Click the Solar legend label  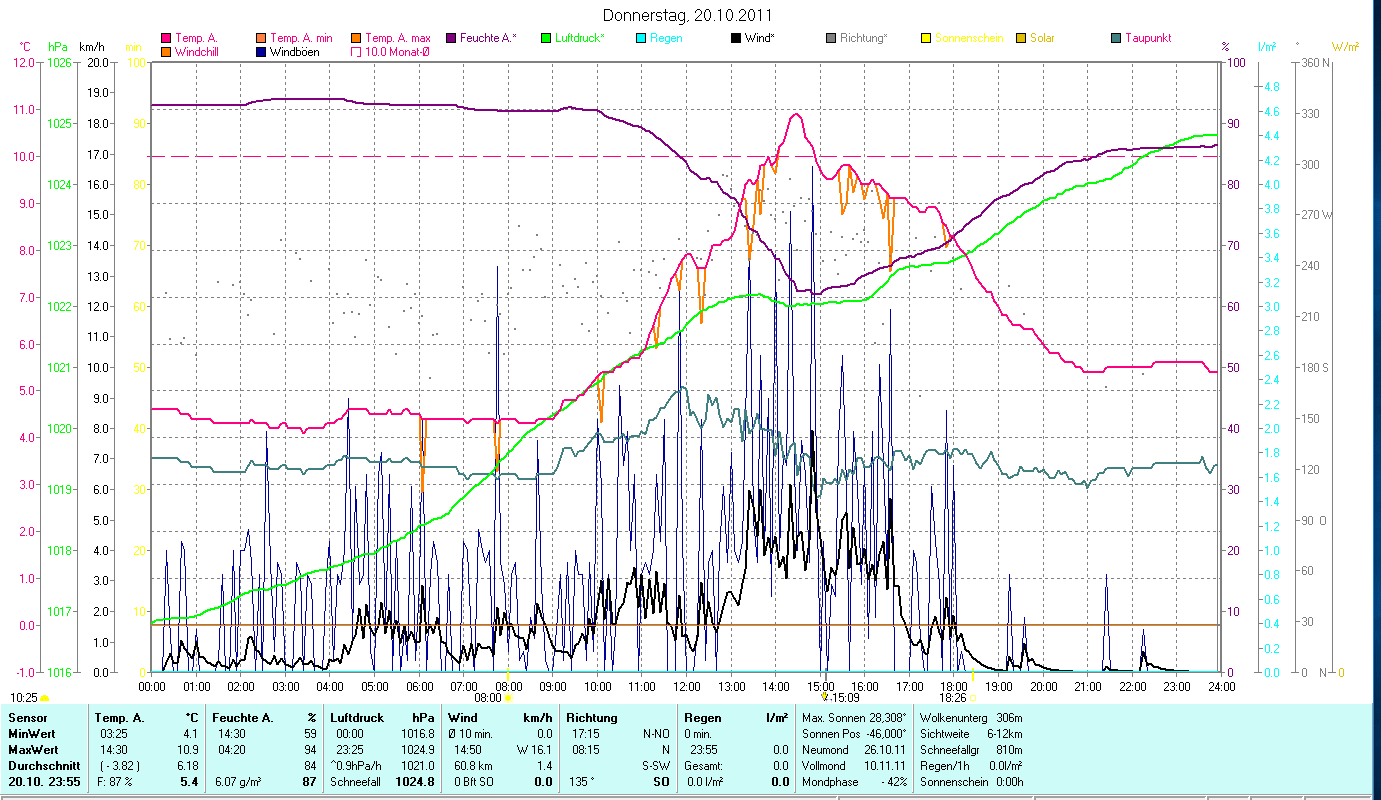(x=1041, y=38)
